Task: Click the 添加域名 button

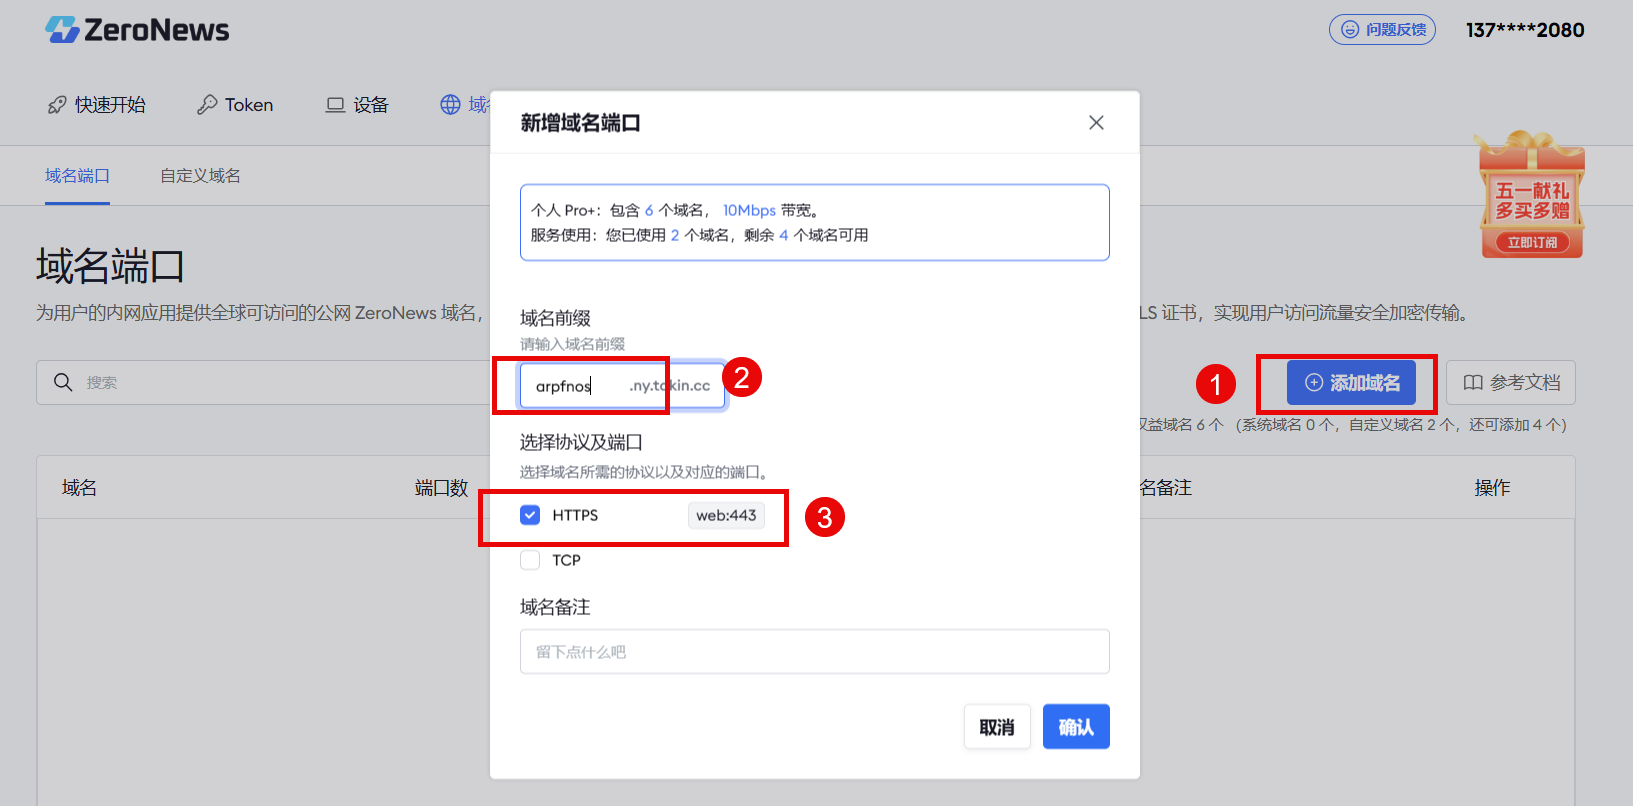Action: [x=1351, y=383]
